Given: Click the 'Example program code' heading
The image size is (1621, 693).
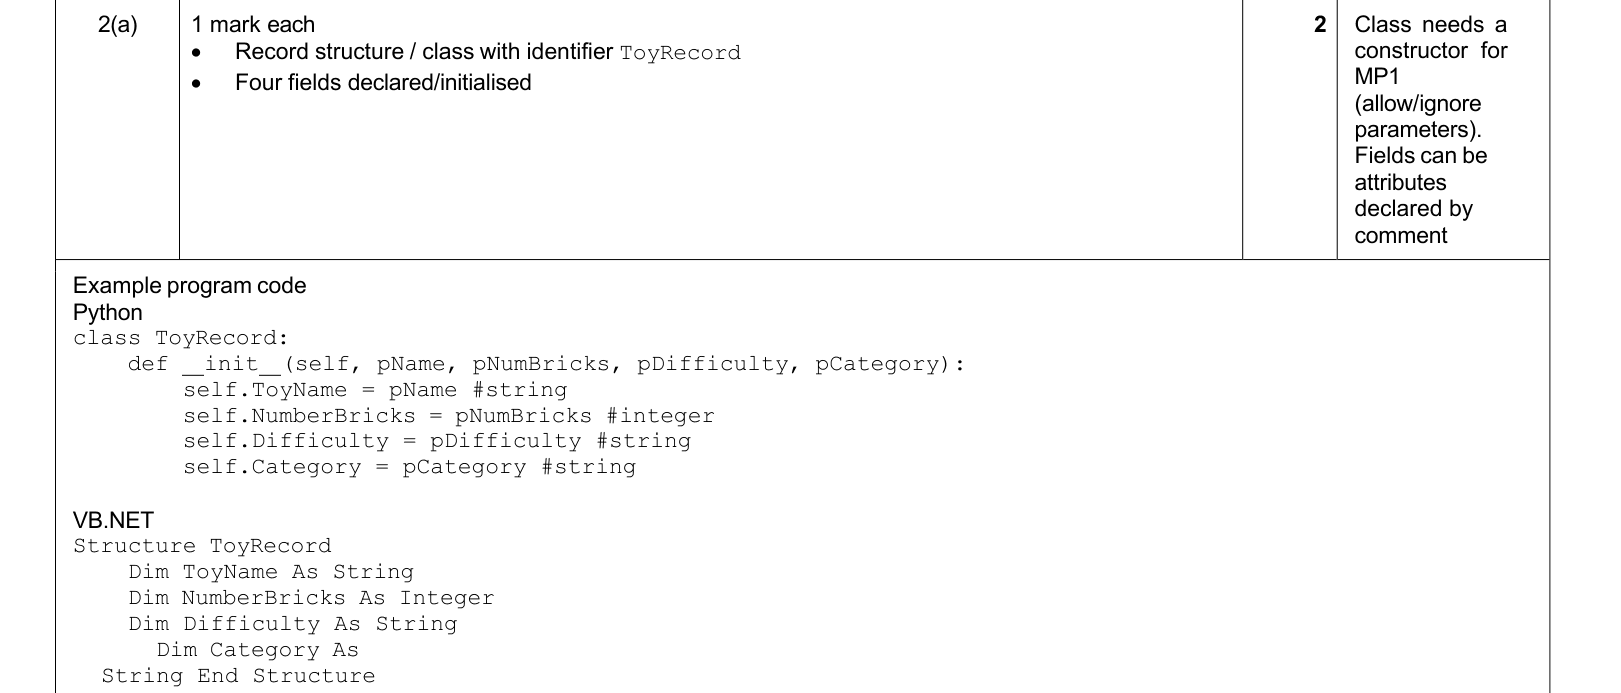Looking at the screenshot, I should [x=190, y=286].
